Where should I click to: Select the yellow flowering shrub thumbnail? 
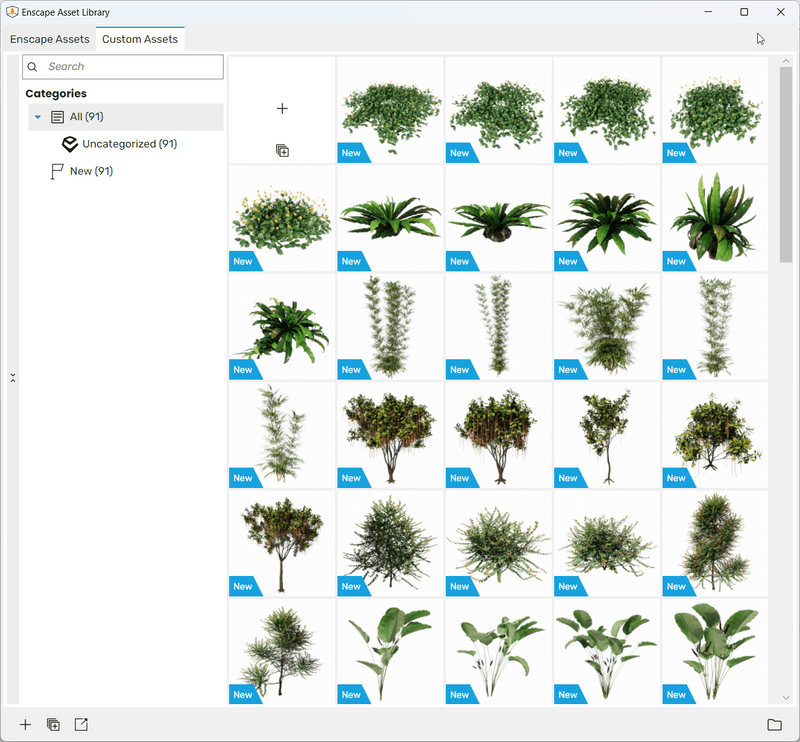coord(282,218)
